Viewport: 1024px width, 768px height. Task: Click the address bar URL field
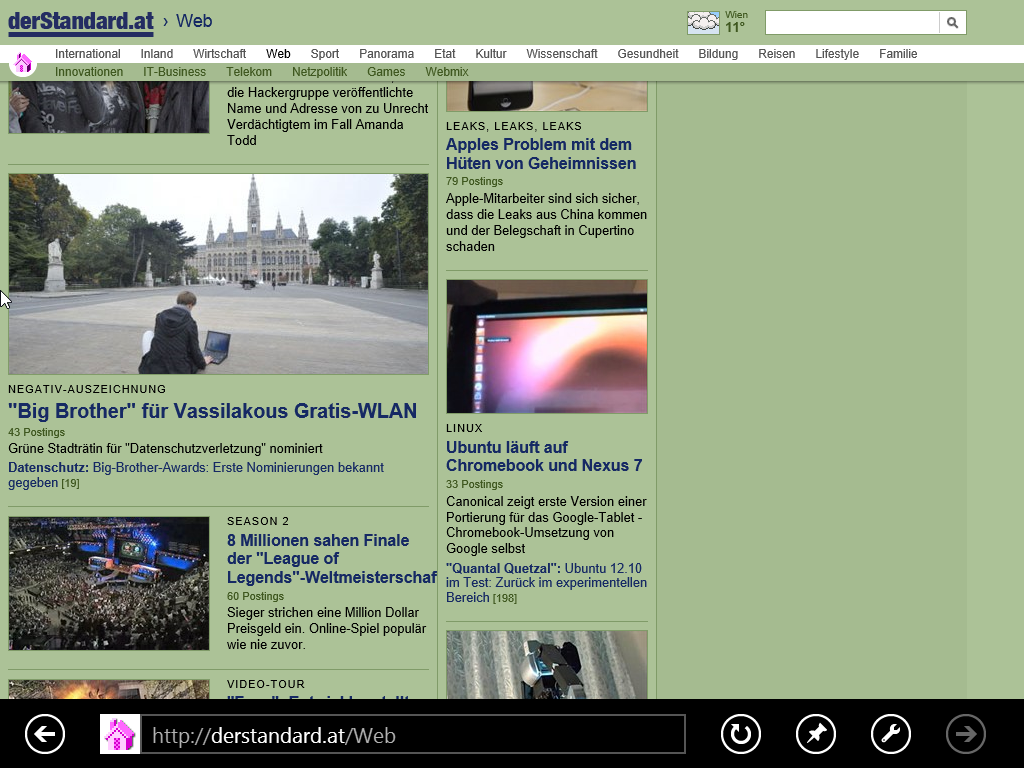point(413,735)
